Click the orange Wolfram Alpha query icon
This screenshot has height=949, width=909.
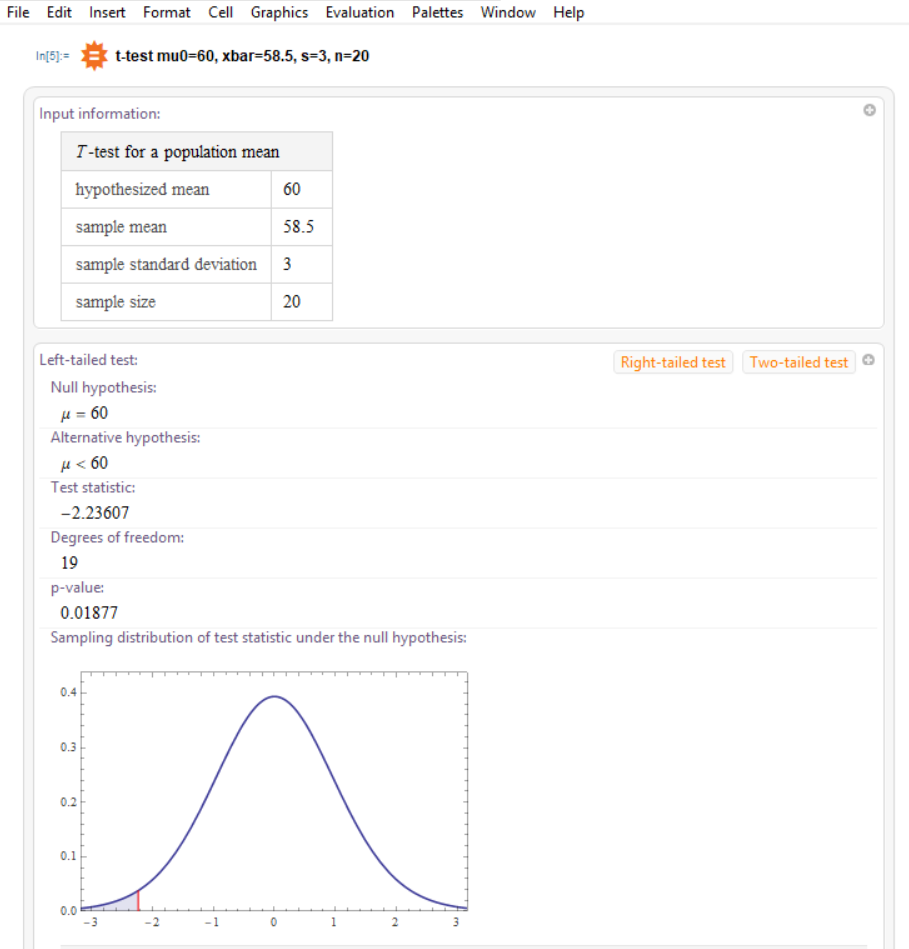pyautogui.click(x=94, y=56)
